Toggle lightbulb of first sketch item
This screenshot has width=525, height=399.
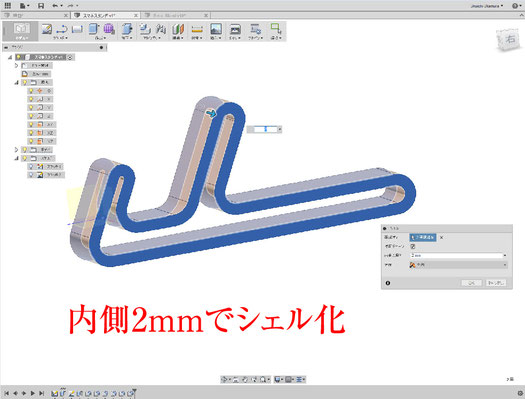click(31, 166)
